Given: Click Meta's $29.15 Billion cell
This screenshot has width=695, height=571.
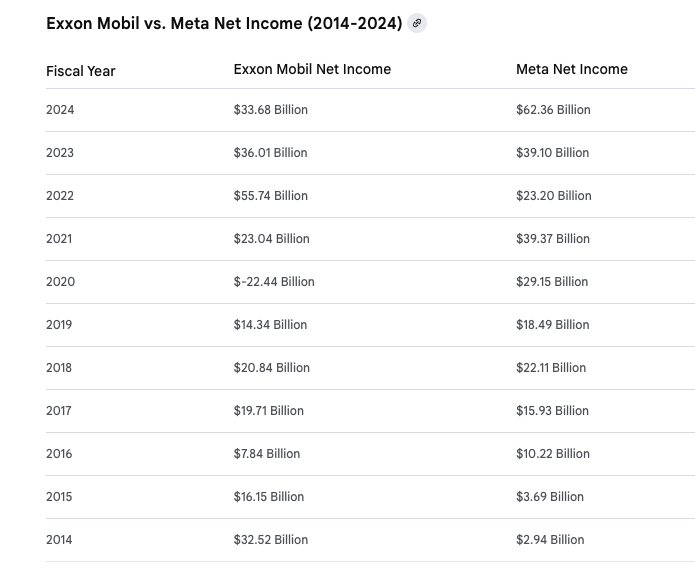Looking at the screenshot, I should [552, 282].
